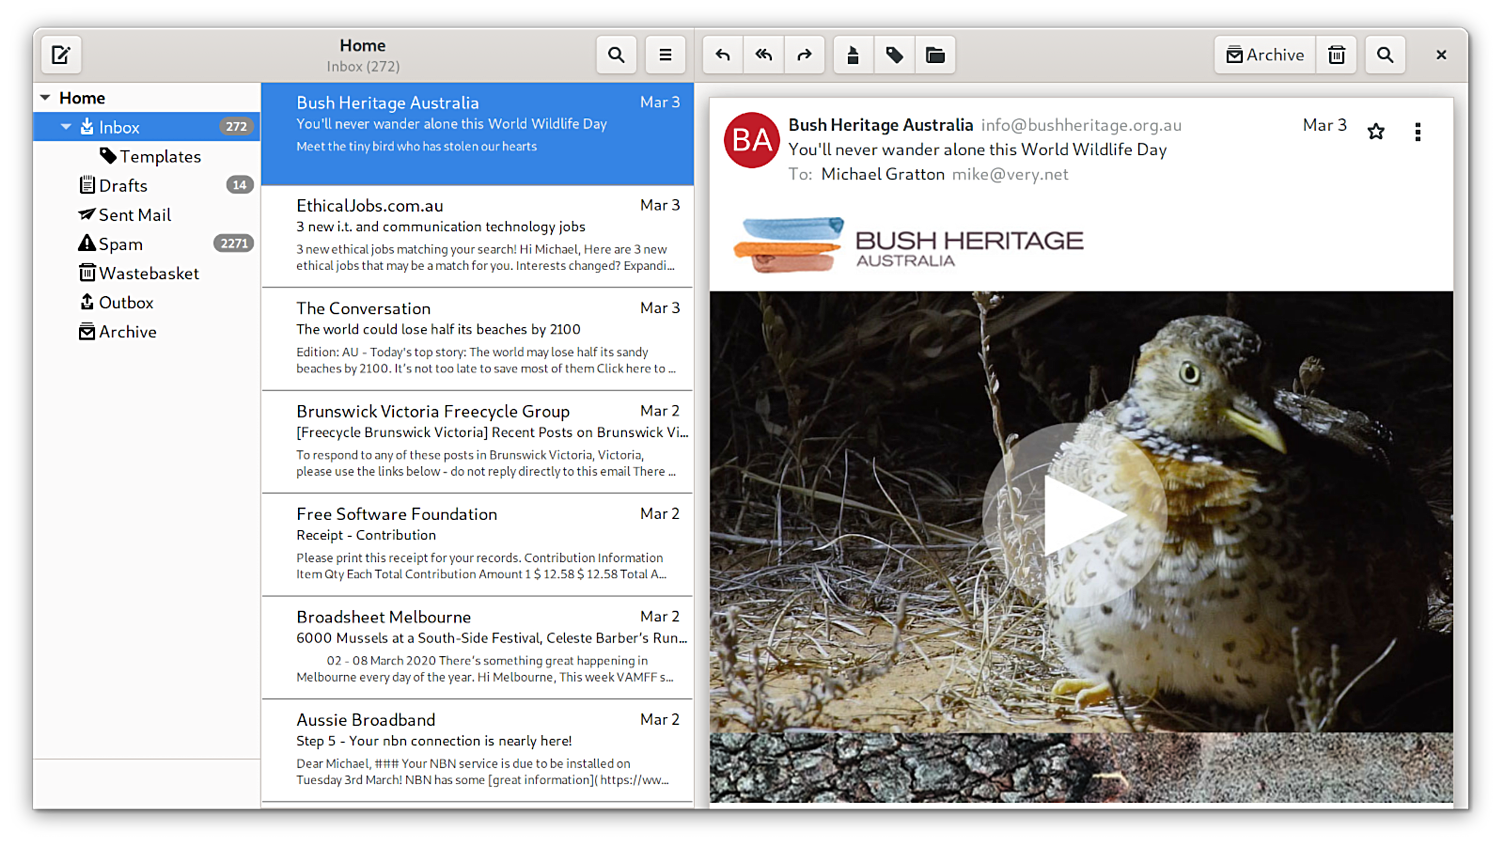The height and width of the screenshot is (846, 1504).
Task: Open the email's three-dot more menu
Action: (1417, 132)
